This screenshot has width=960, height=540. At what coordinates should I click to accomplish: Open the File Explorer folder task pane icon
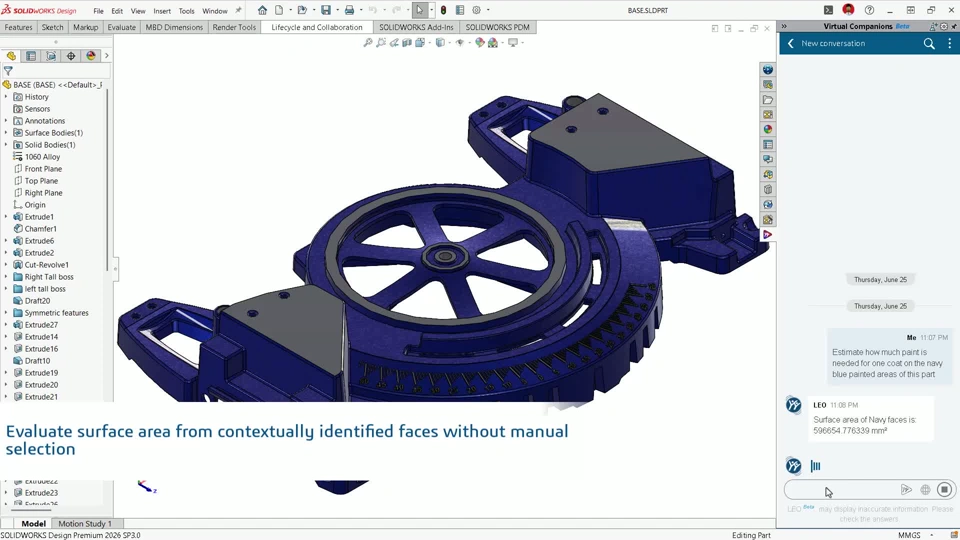pyautogui.click(x=768, y=100)
